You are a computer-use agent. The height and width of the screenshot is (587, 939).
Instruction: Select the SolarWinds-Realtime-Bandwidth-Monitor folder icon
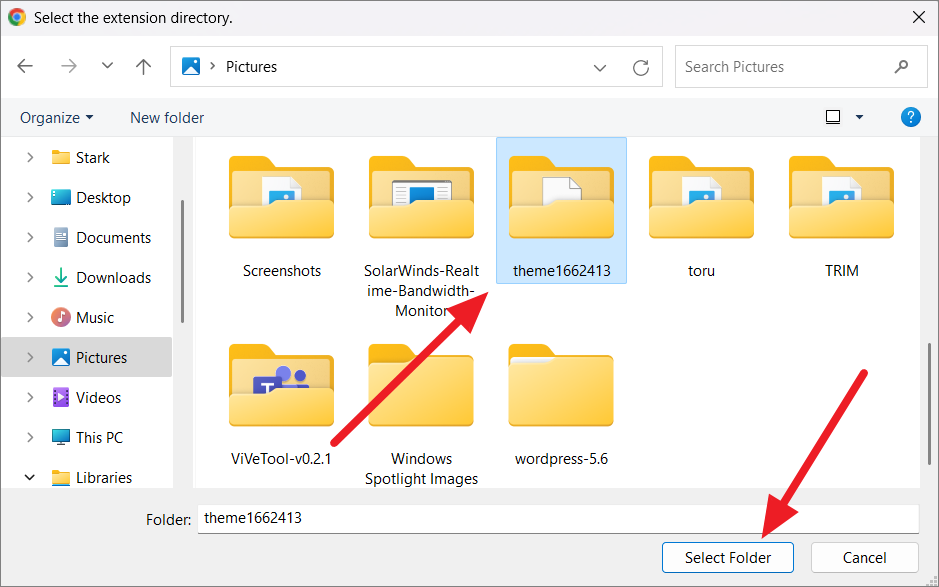(422, 197)
